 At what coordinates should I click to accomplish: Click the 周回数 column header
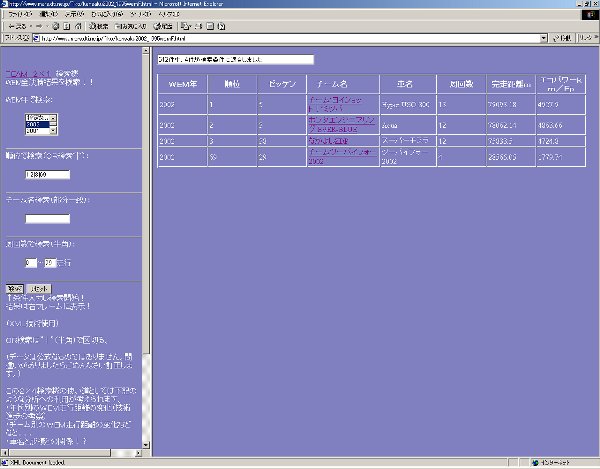tap(461, 84)
